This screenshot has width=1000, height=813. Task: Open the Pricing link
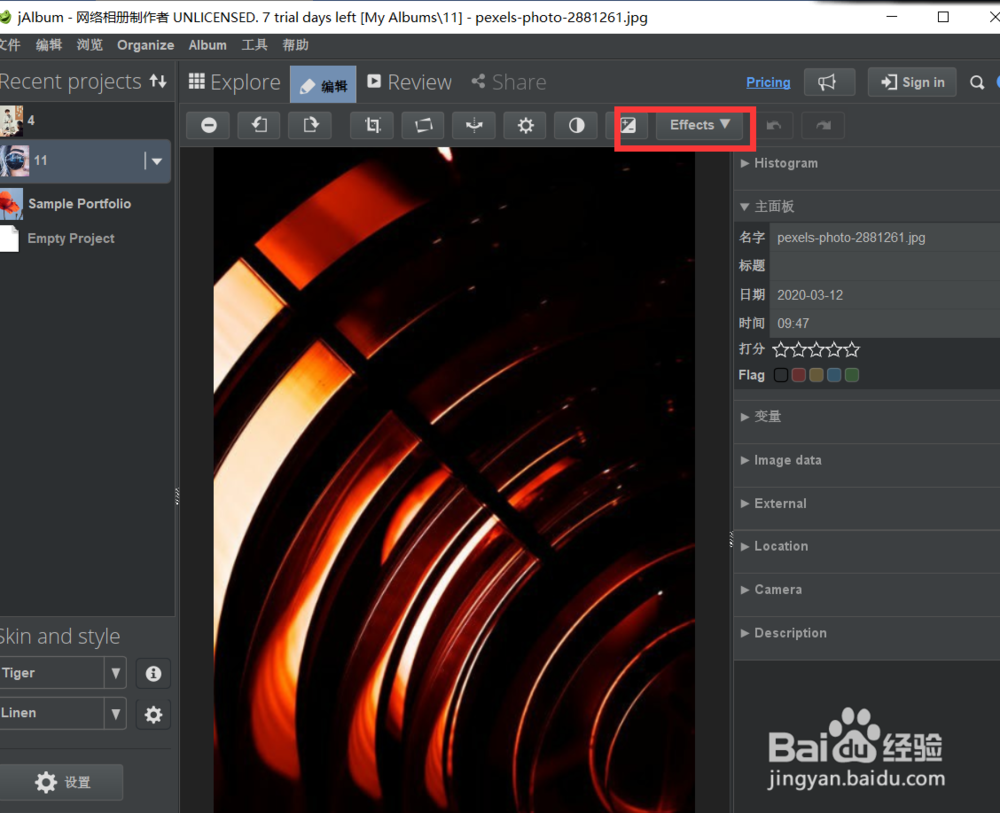[768, 82]
